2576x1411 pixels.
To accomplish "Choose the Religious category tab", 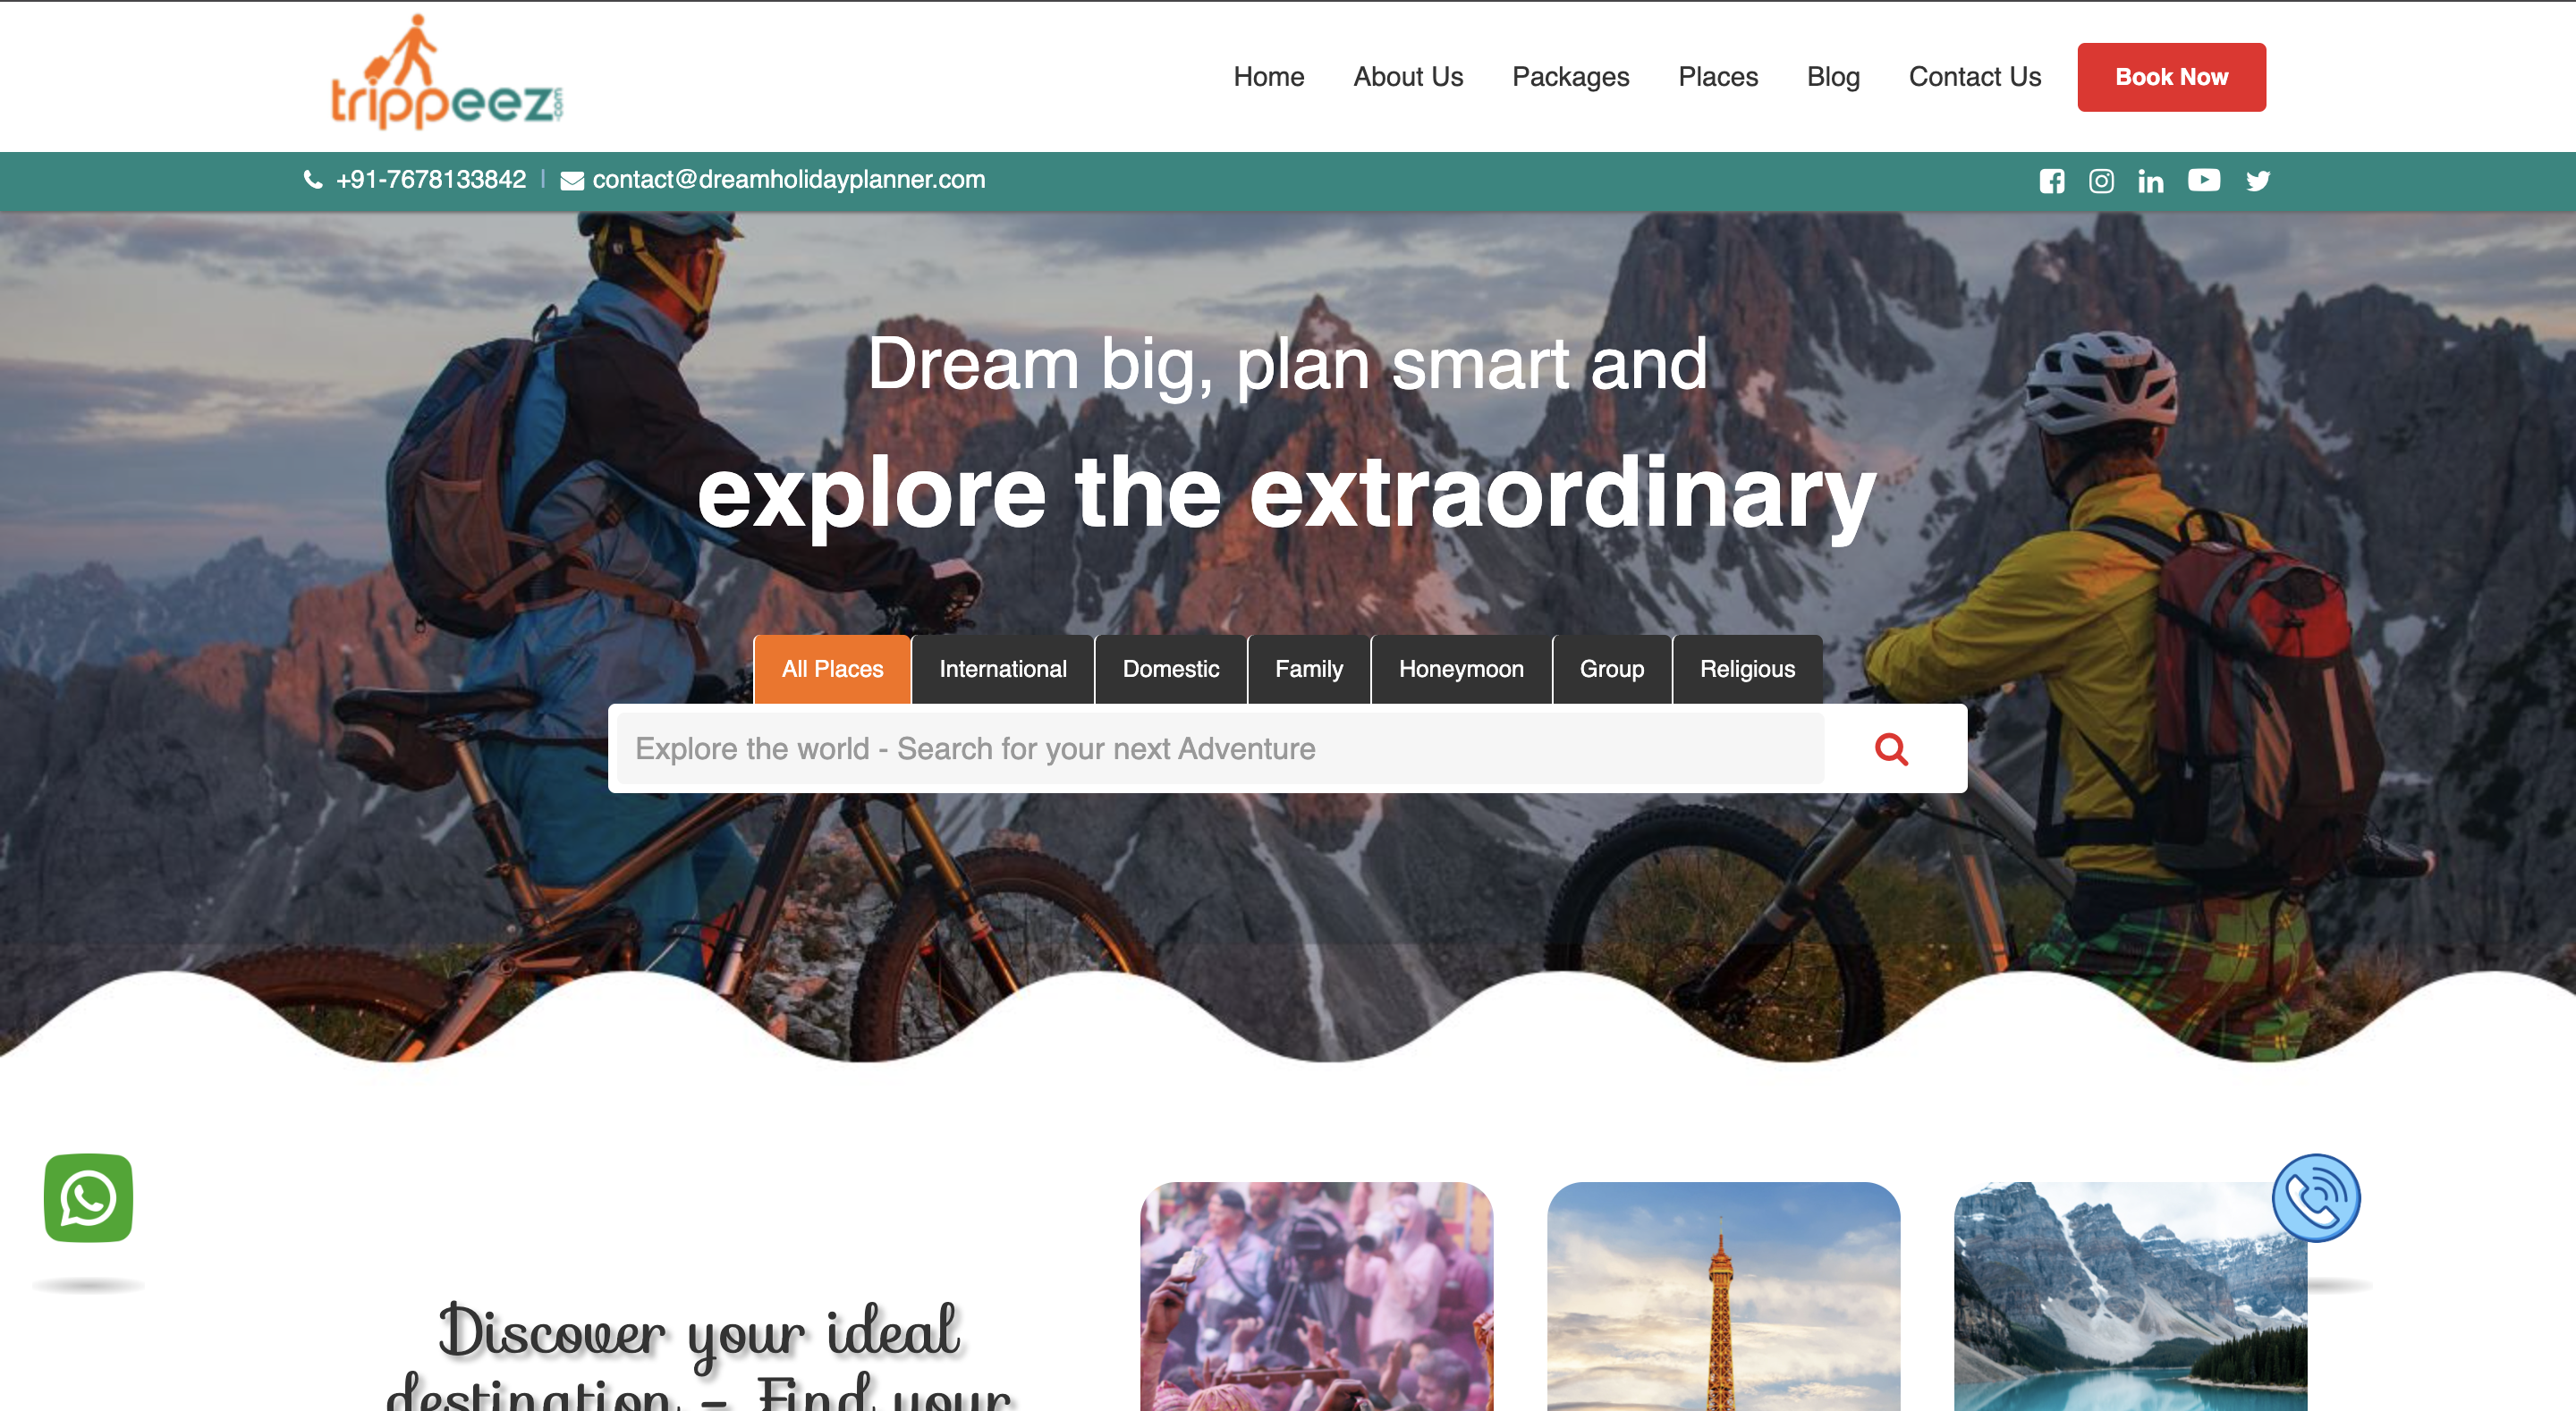I will point(1747,669).
